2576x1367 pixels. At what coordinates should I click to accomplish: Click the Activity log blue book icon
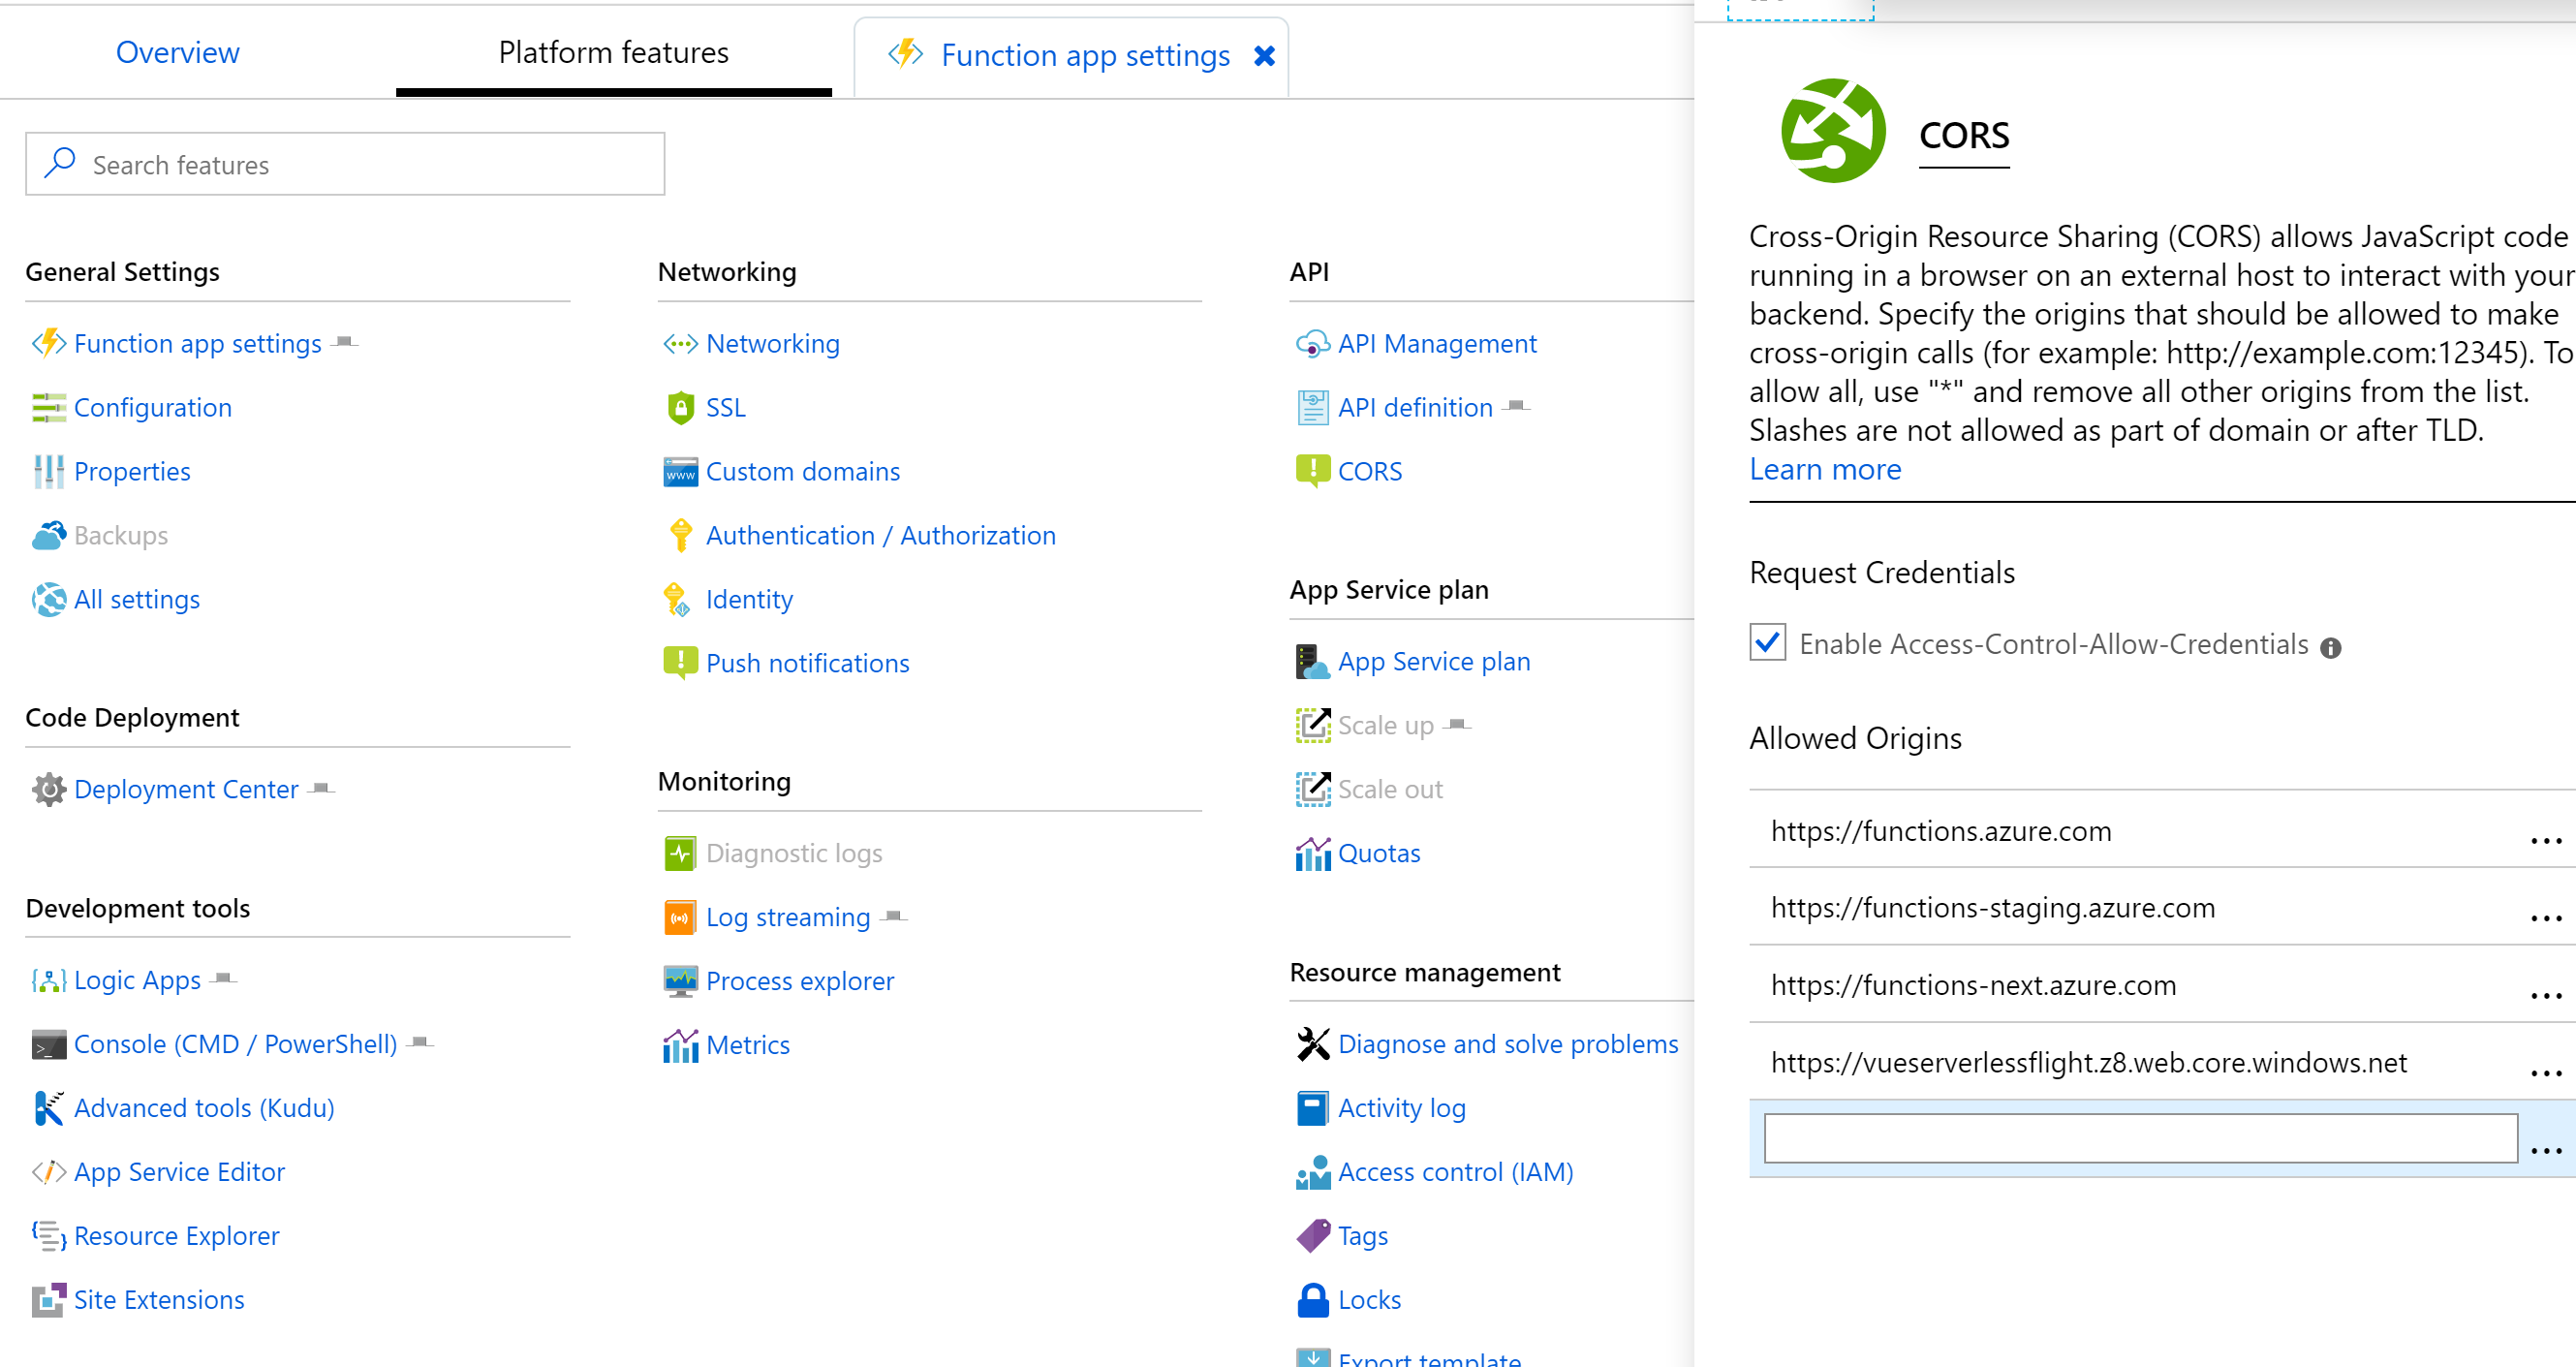[1312, 1108]
